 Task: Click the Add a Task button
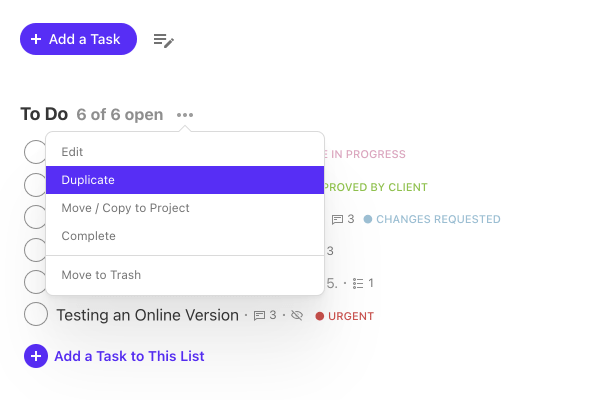pyautogui.click(x=78, y=39)
